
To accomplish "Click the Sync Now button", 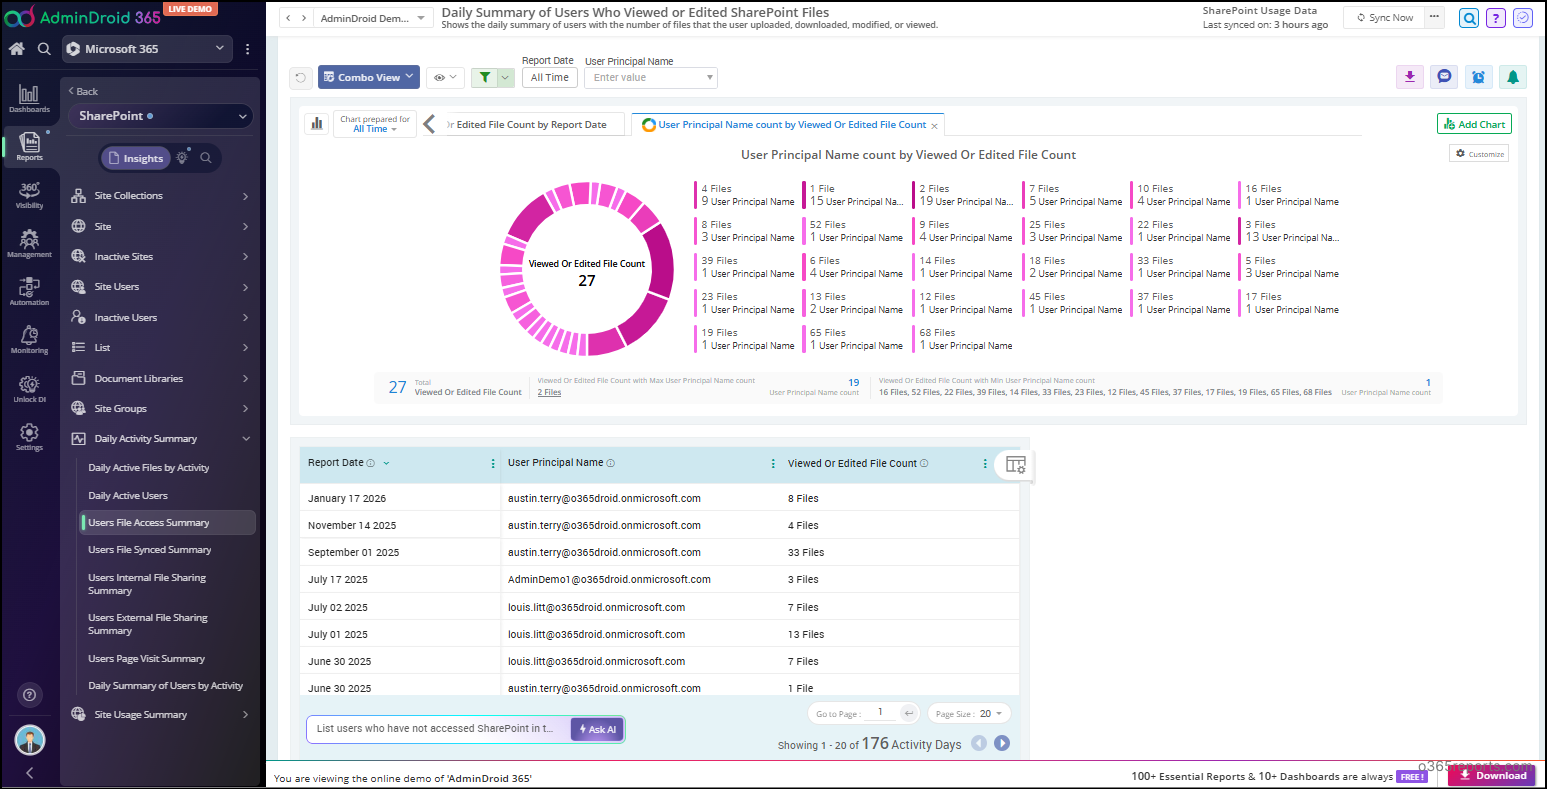I will click(x=1385, y=18).
